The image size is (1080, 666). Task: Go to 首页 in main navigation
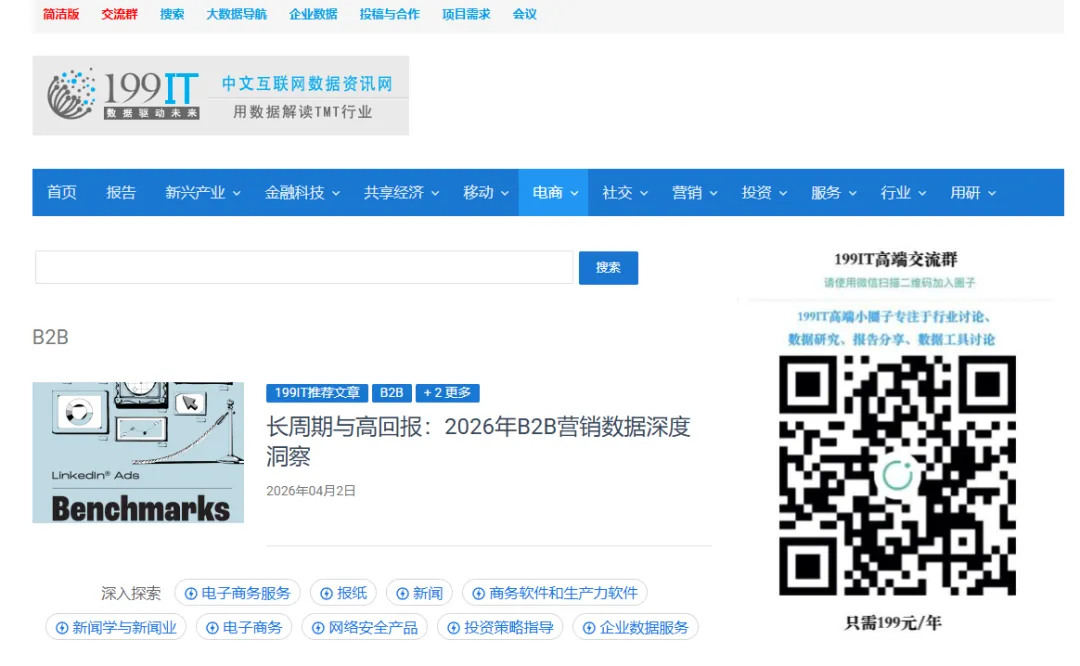tap(62, 193)
